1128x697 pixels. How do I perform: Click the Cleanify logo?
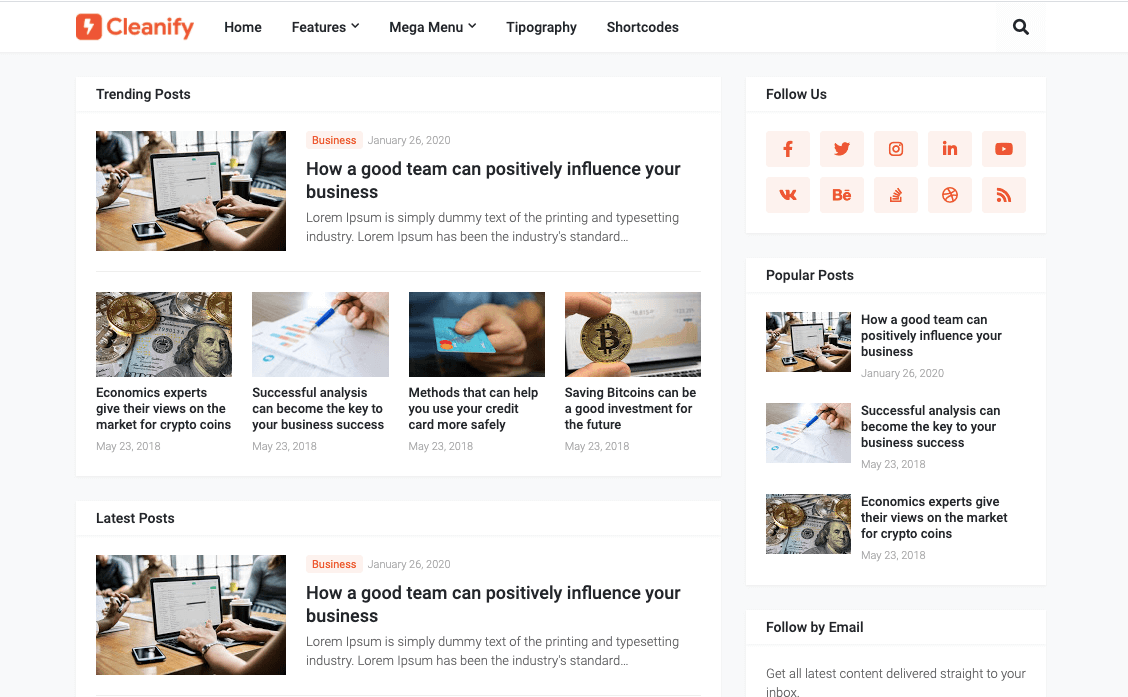[135, 27]
